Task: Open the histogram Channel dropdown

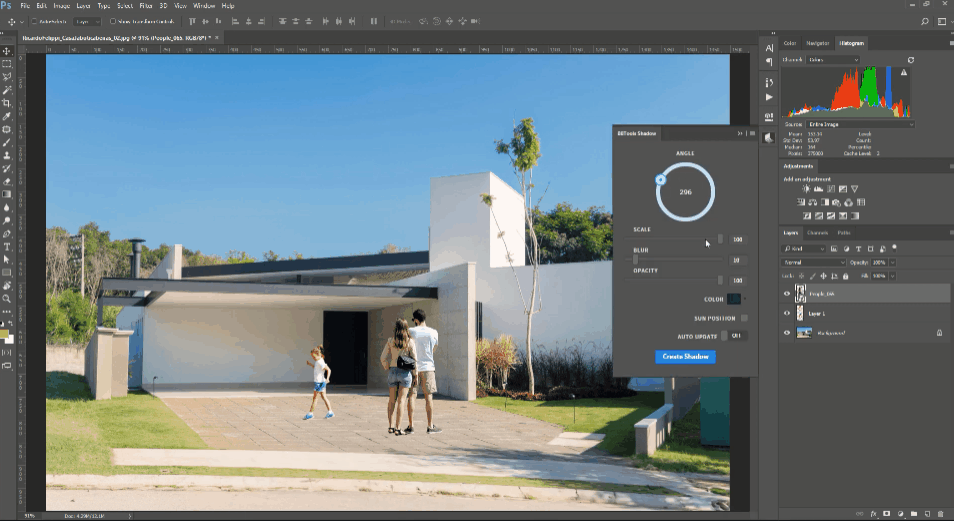Action: click(x=834, y=60)
